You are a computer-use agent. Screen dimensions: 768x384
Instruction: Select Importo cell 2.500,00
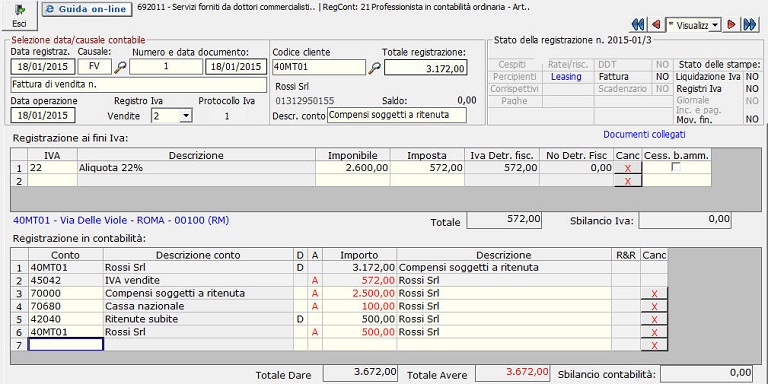click(360, 293)
